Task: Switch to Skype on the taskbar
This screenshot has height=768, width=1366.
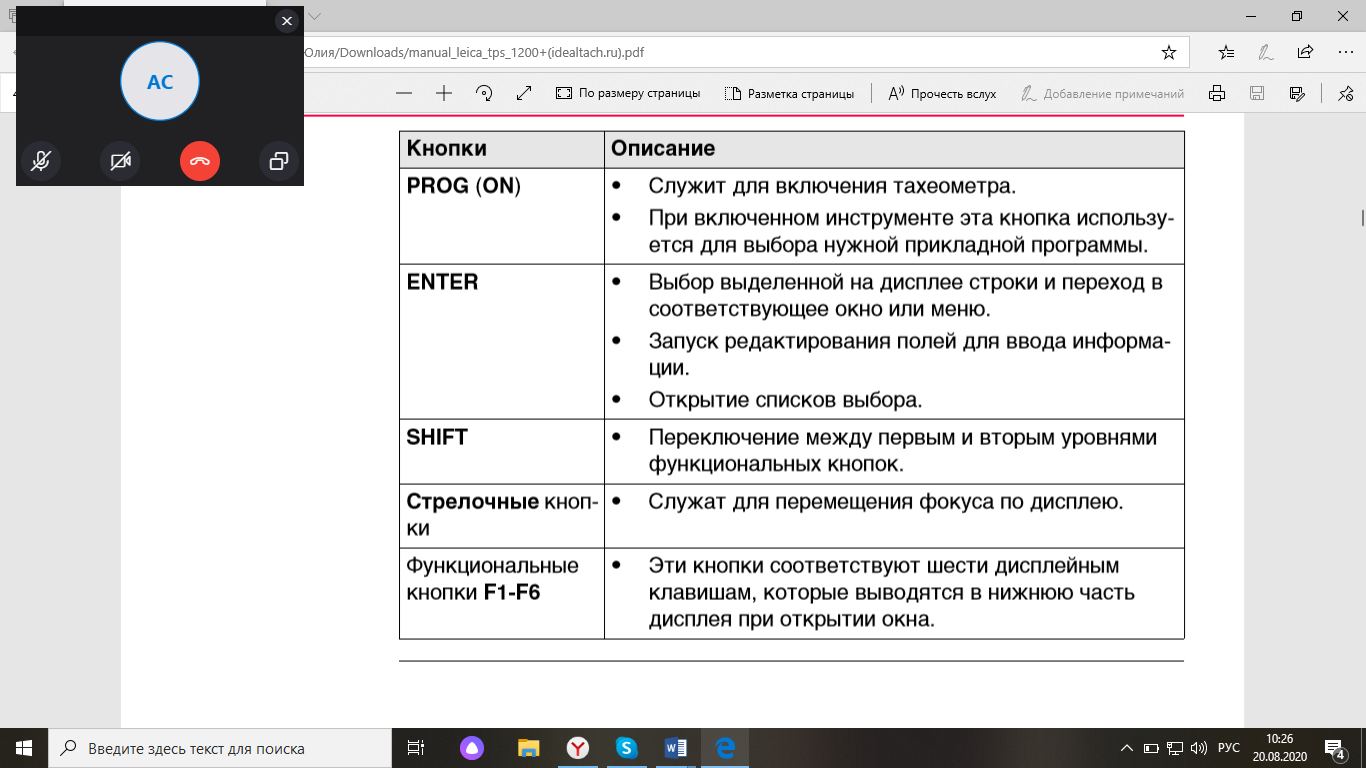Action: [627, 748]
